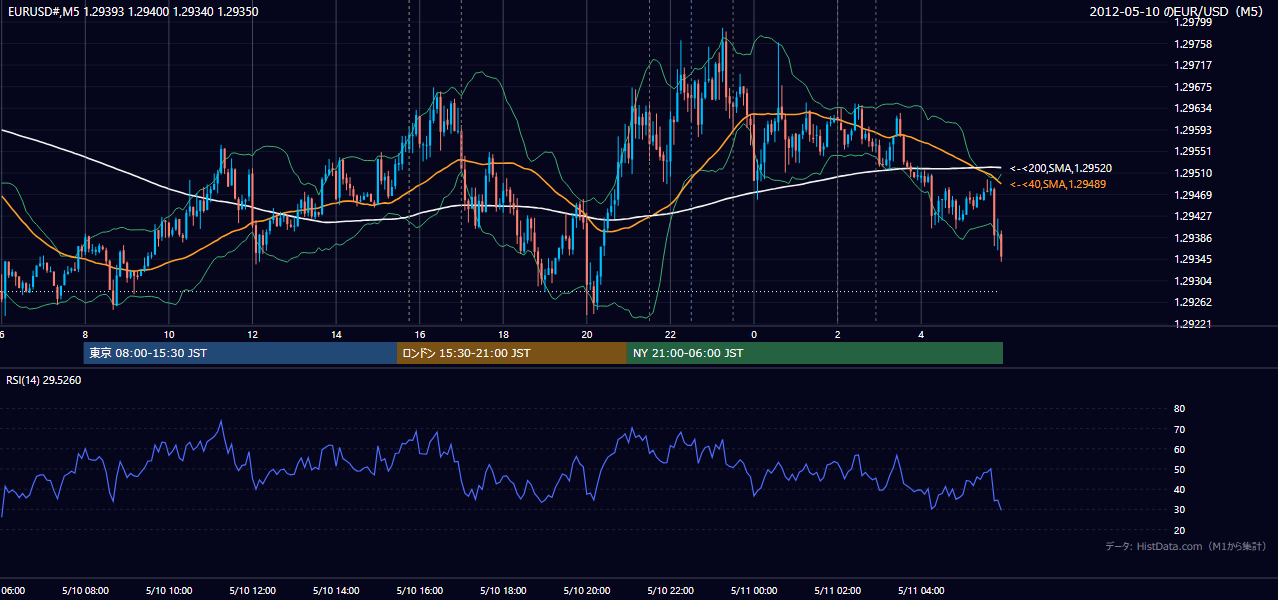Image resolution: width=1278 pixels, height=600 pixels.
Task: Click the bottom date label 5/10 22:00
Action: coord(669,590)
